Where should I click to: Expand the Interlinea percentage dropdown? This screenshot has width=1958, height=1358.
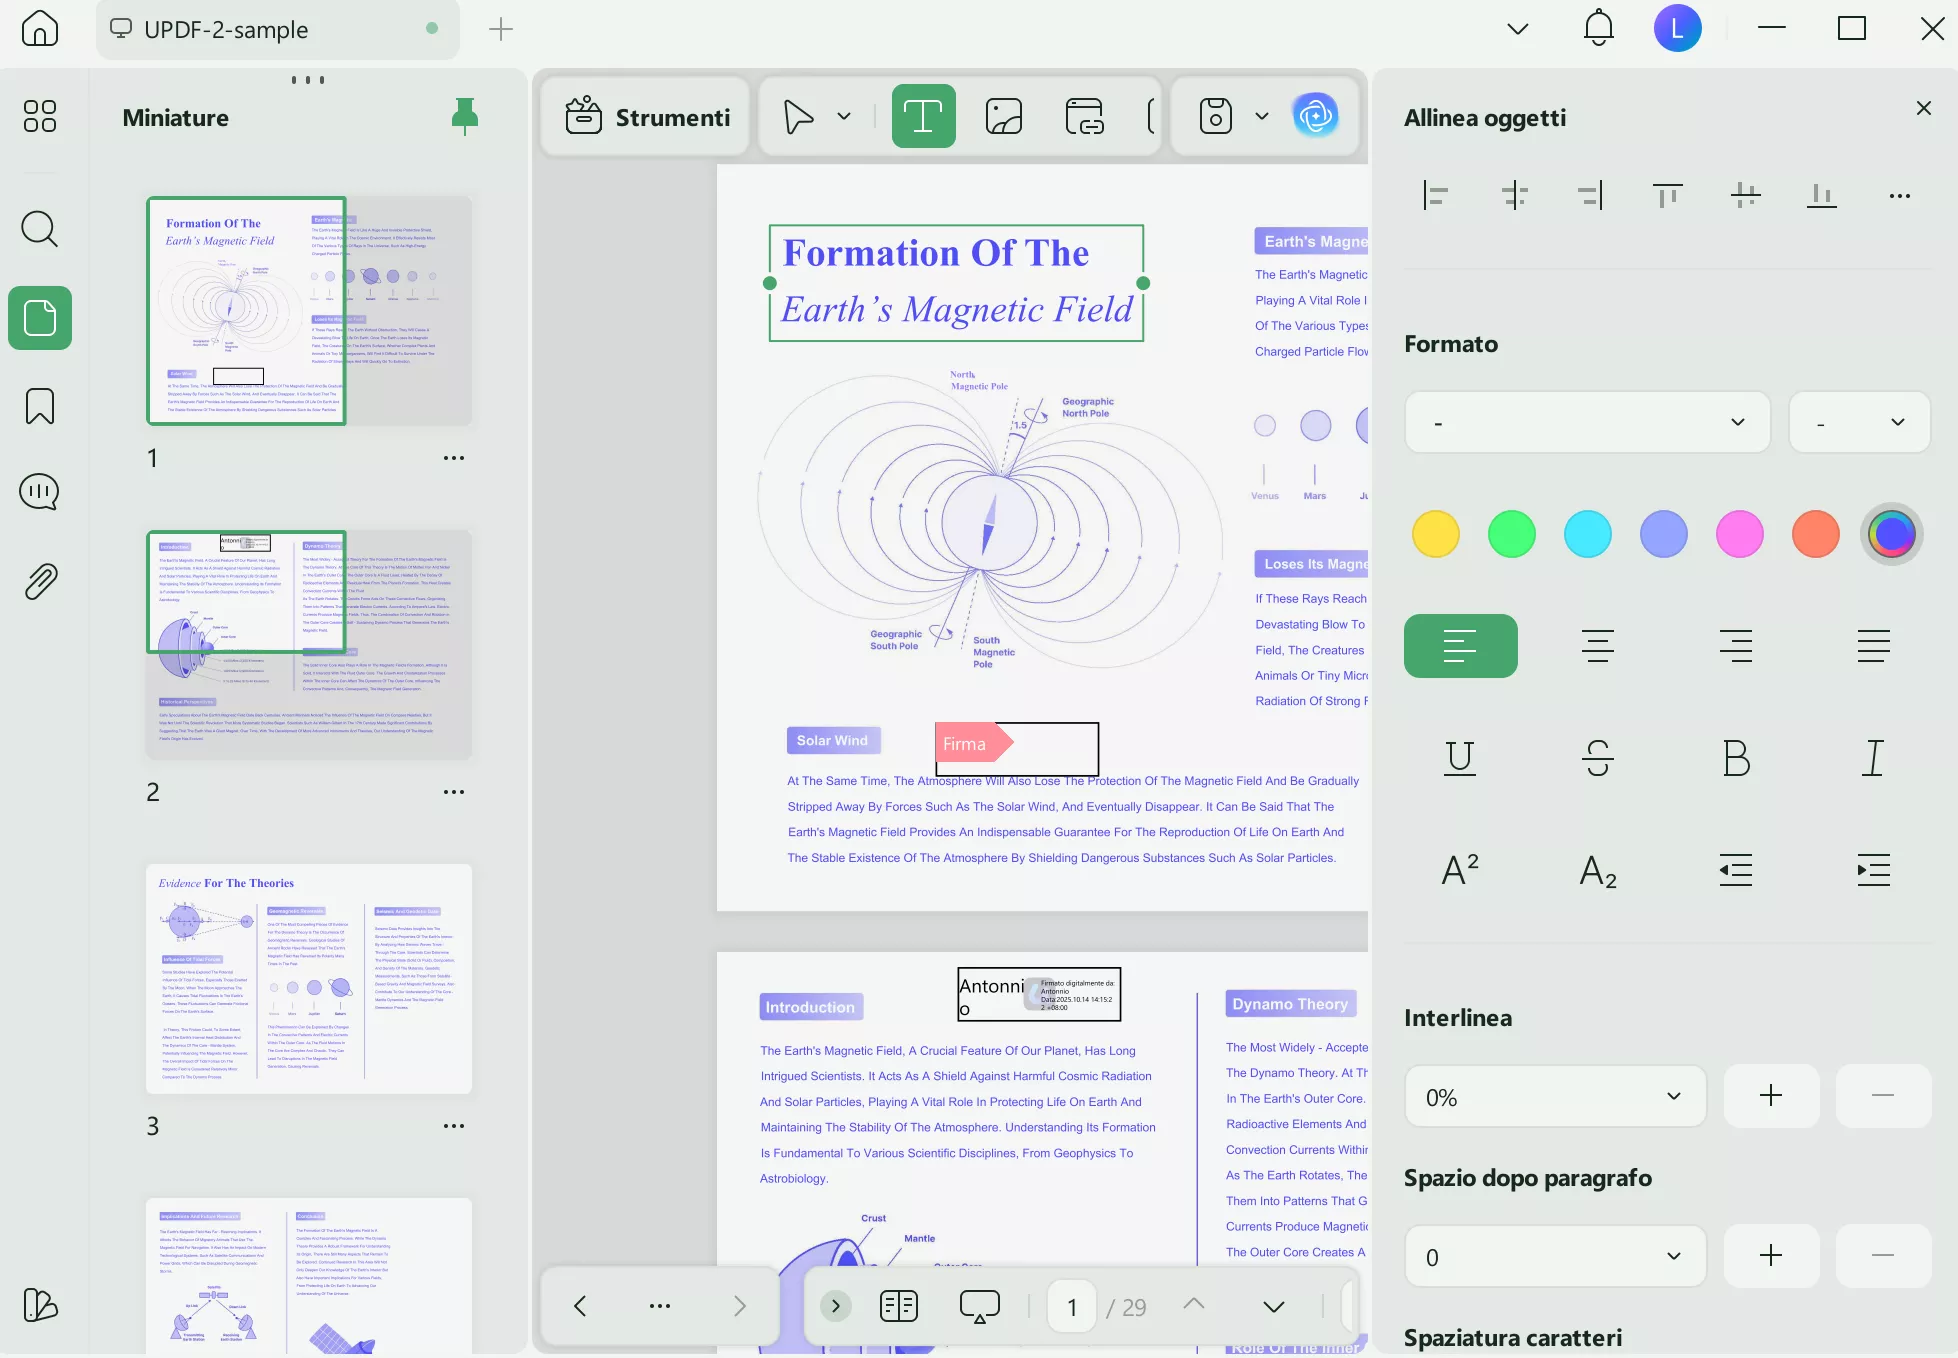click(x=1555, y=1096)
